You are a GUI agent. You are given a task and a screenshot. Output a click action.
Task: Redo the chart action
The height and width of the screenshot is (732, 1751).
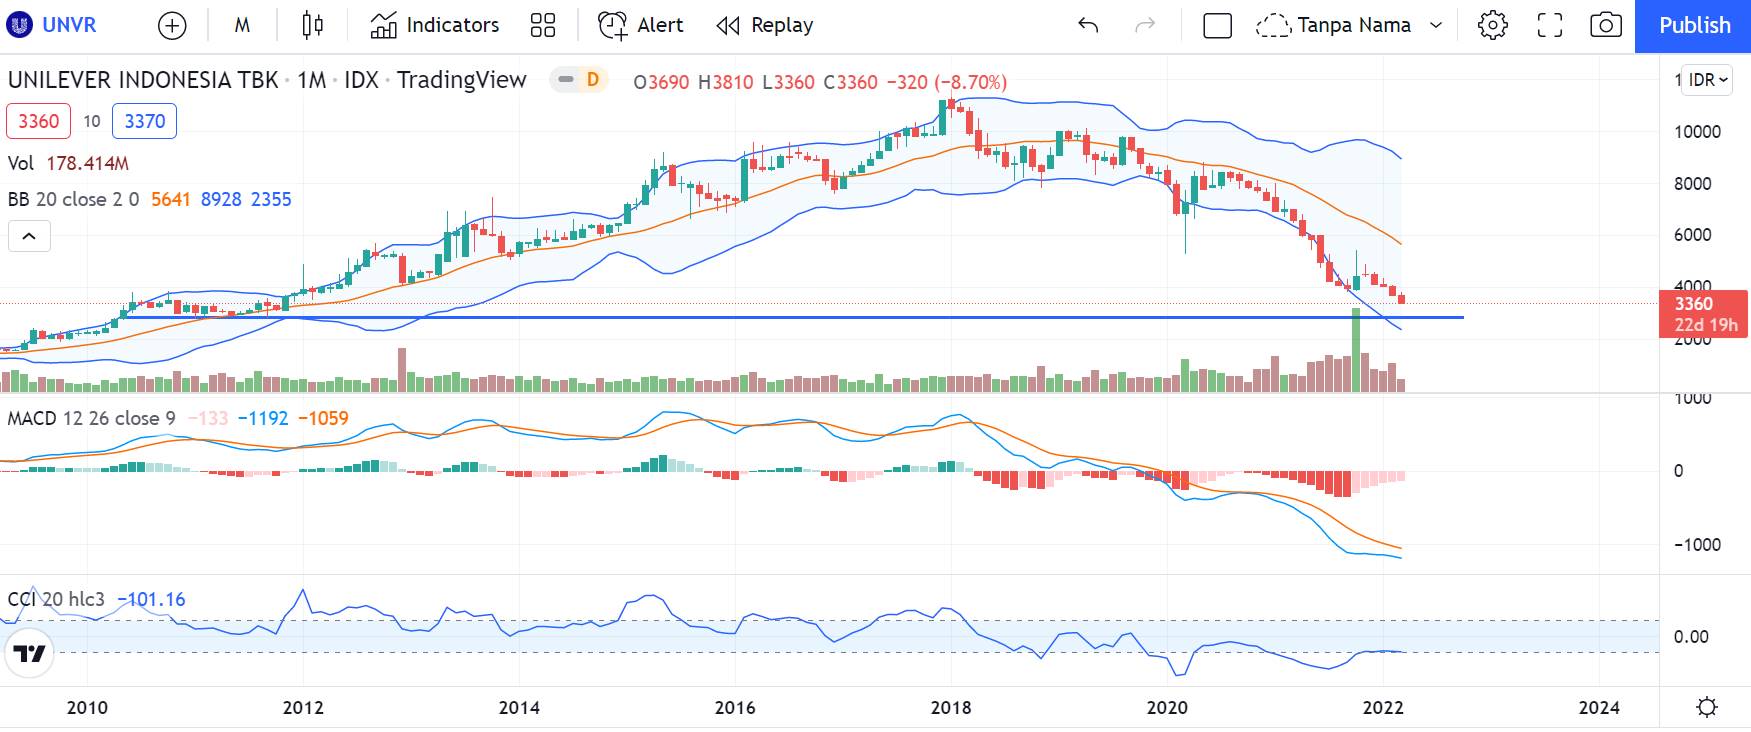1145,25
